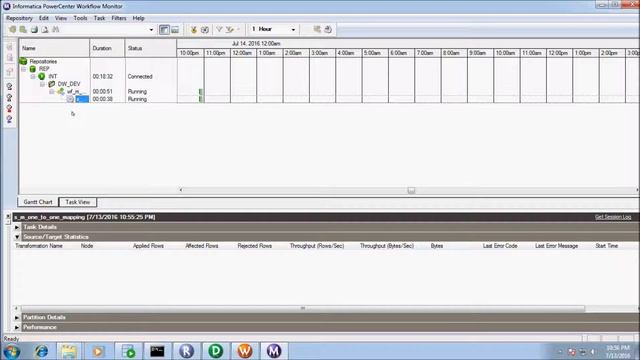Expand the Task Details section
640x360 pixels.
(17, 227)
